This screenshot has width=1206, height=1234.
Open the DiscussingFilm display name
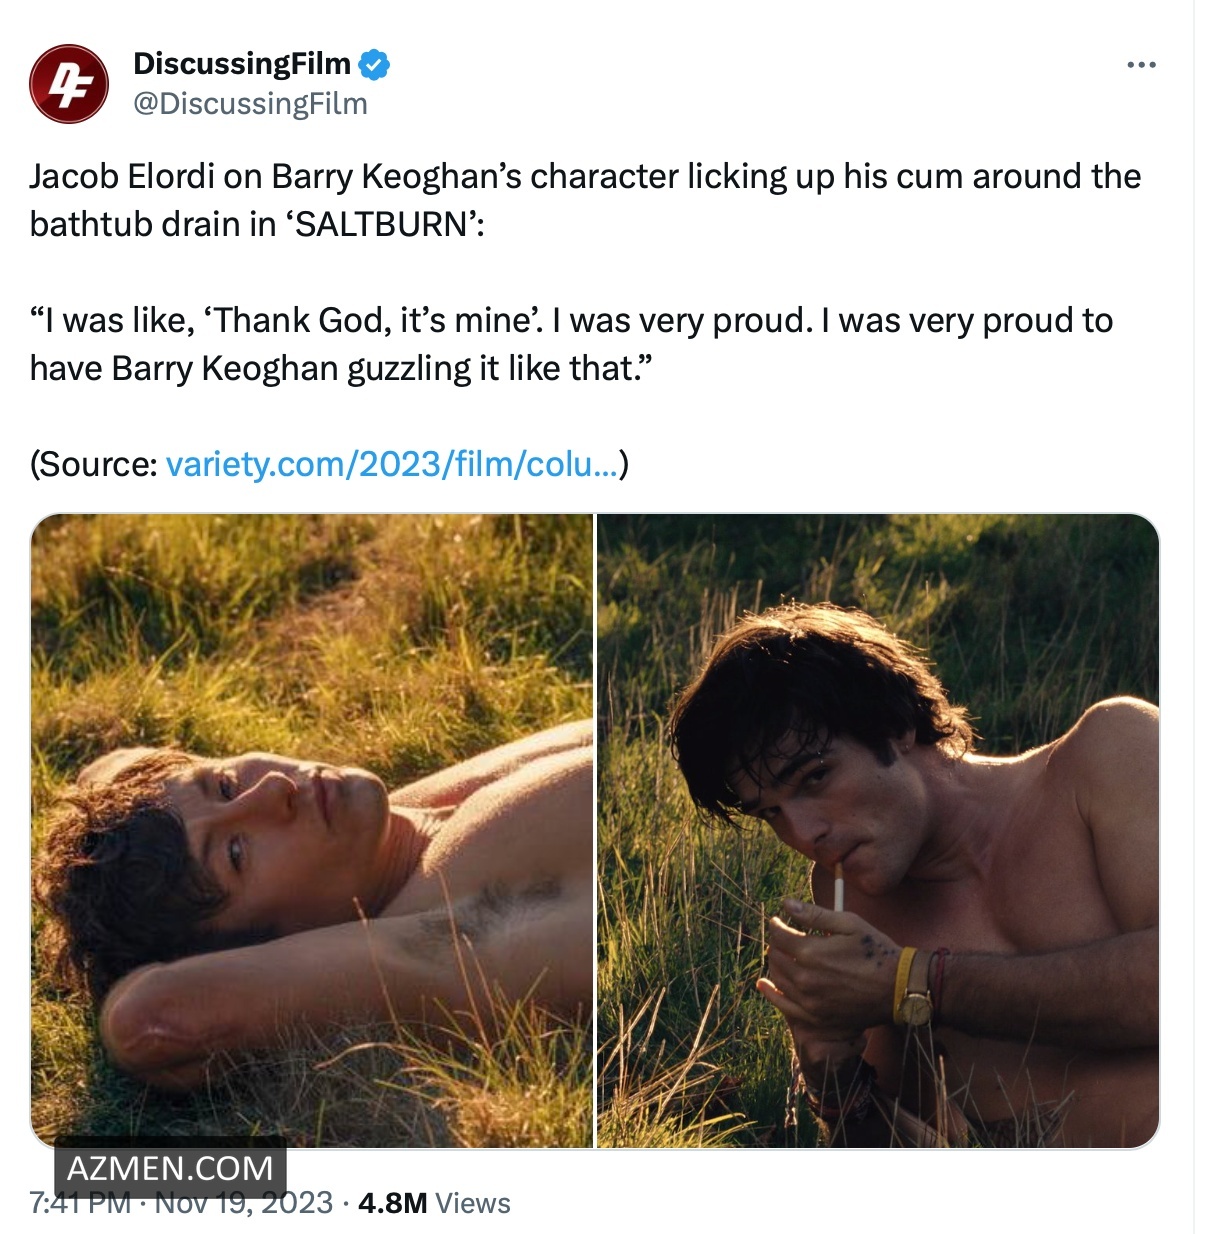[241, 64]
